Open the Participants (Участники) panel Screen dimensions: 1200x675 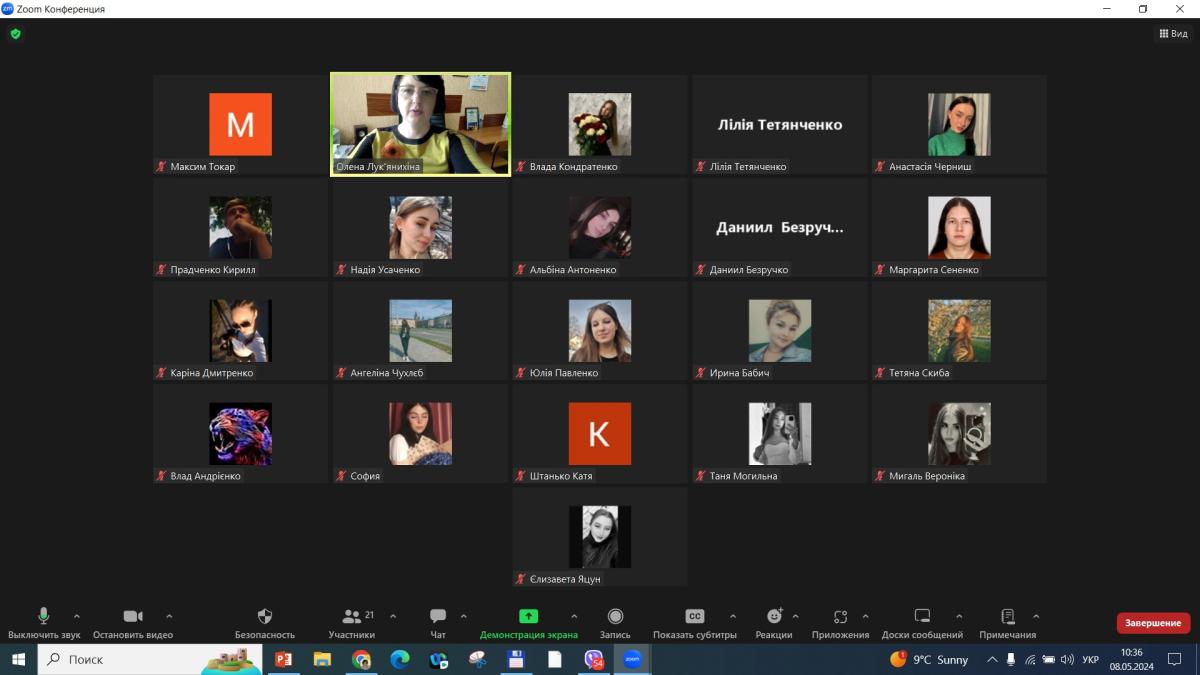click(x=351, y=617)
